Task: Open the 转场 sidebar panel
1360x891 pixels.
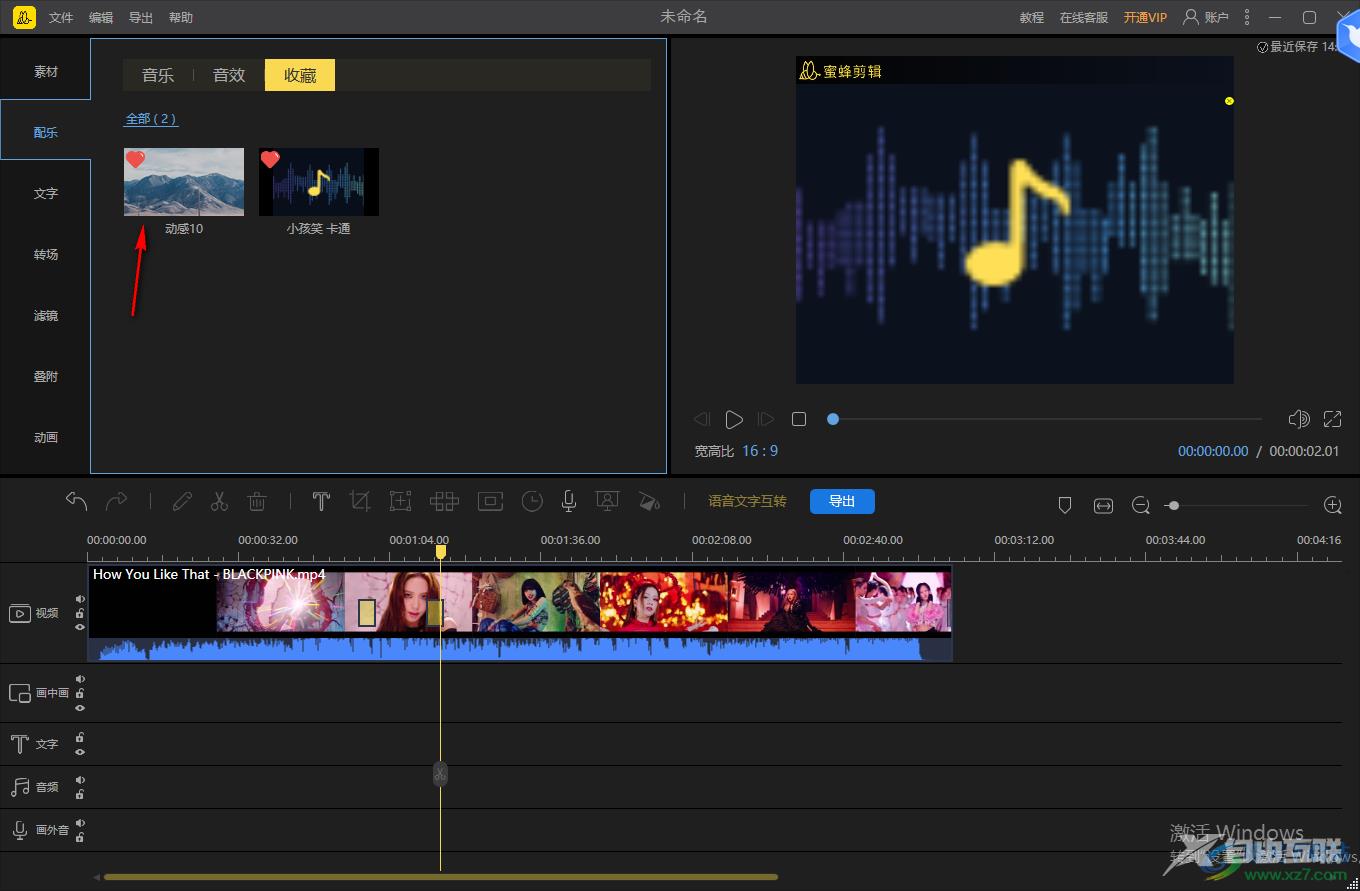Action: (46, 255)
